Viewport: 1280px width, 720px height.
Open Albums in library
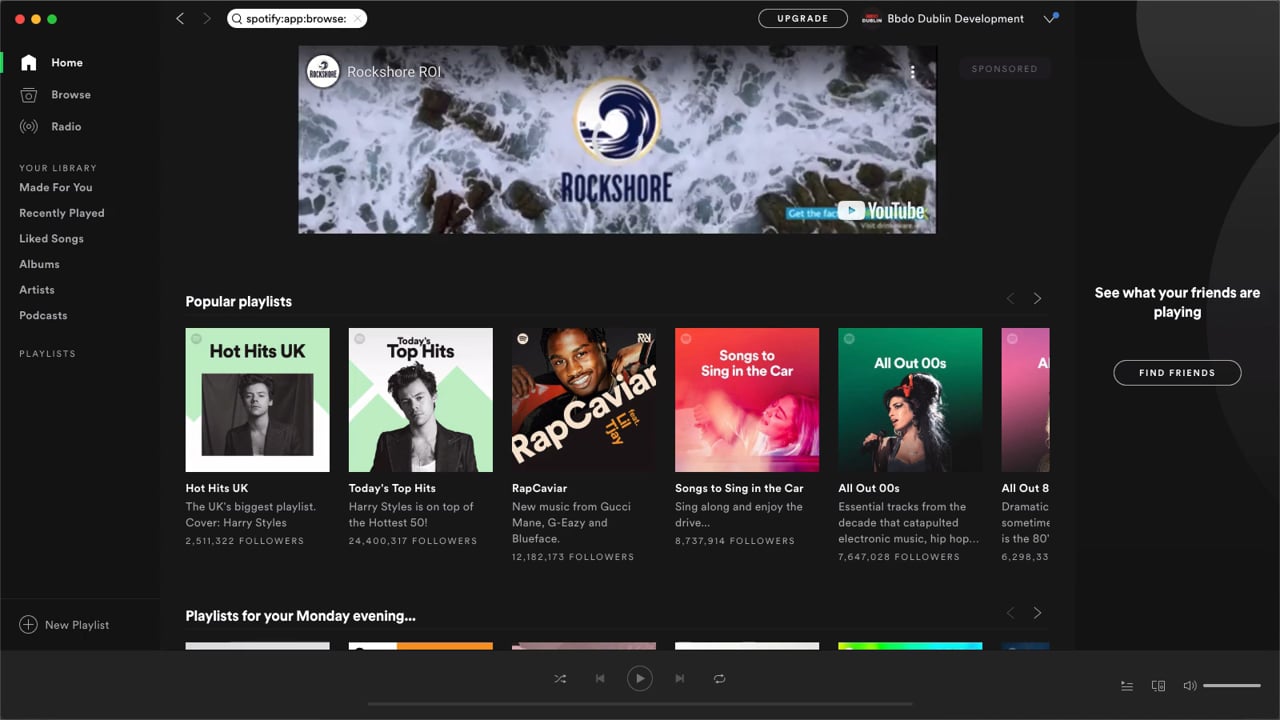pos(39,264)
